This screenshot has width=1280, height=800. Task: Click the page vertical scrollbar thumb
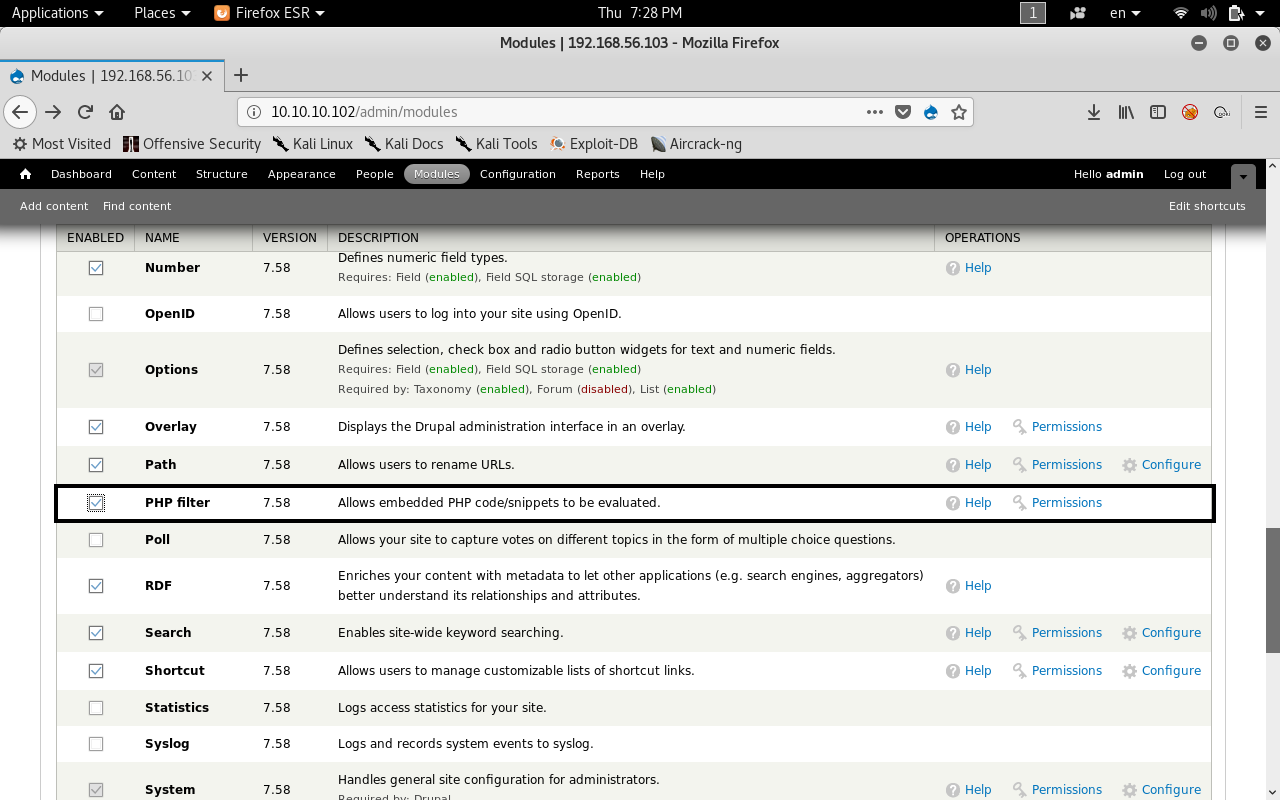tap(1272, 590)
